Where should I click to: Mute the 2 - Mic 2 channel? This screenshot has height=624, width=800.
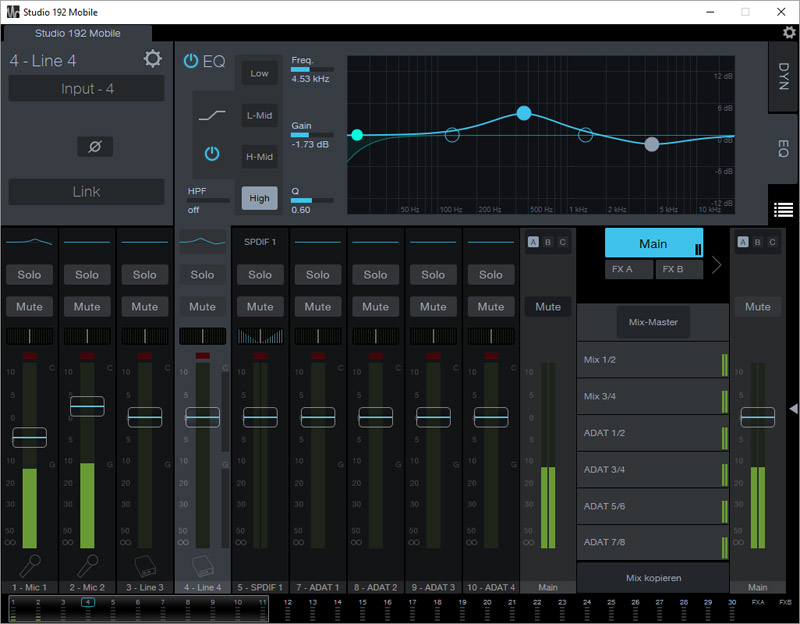point(87,307)
